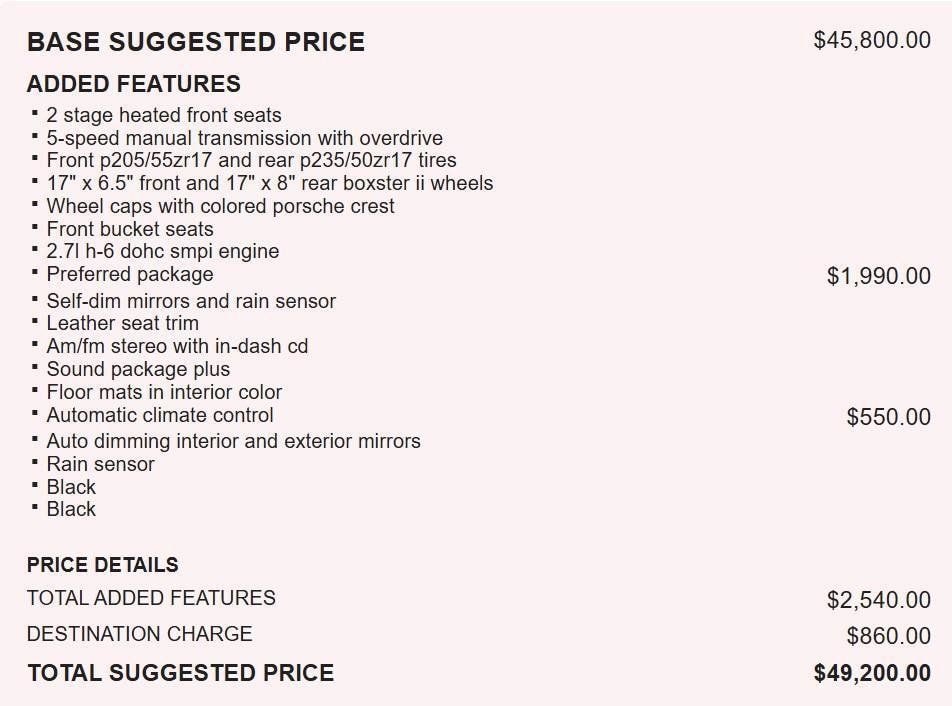Select the 2 stage heated front seats item
952x706 pixels.
coord(164,115)
